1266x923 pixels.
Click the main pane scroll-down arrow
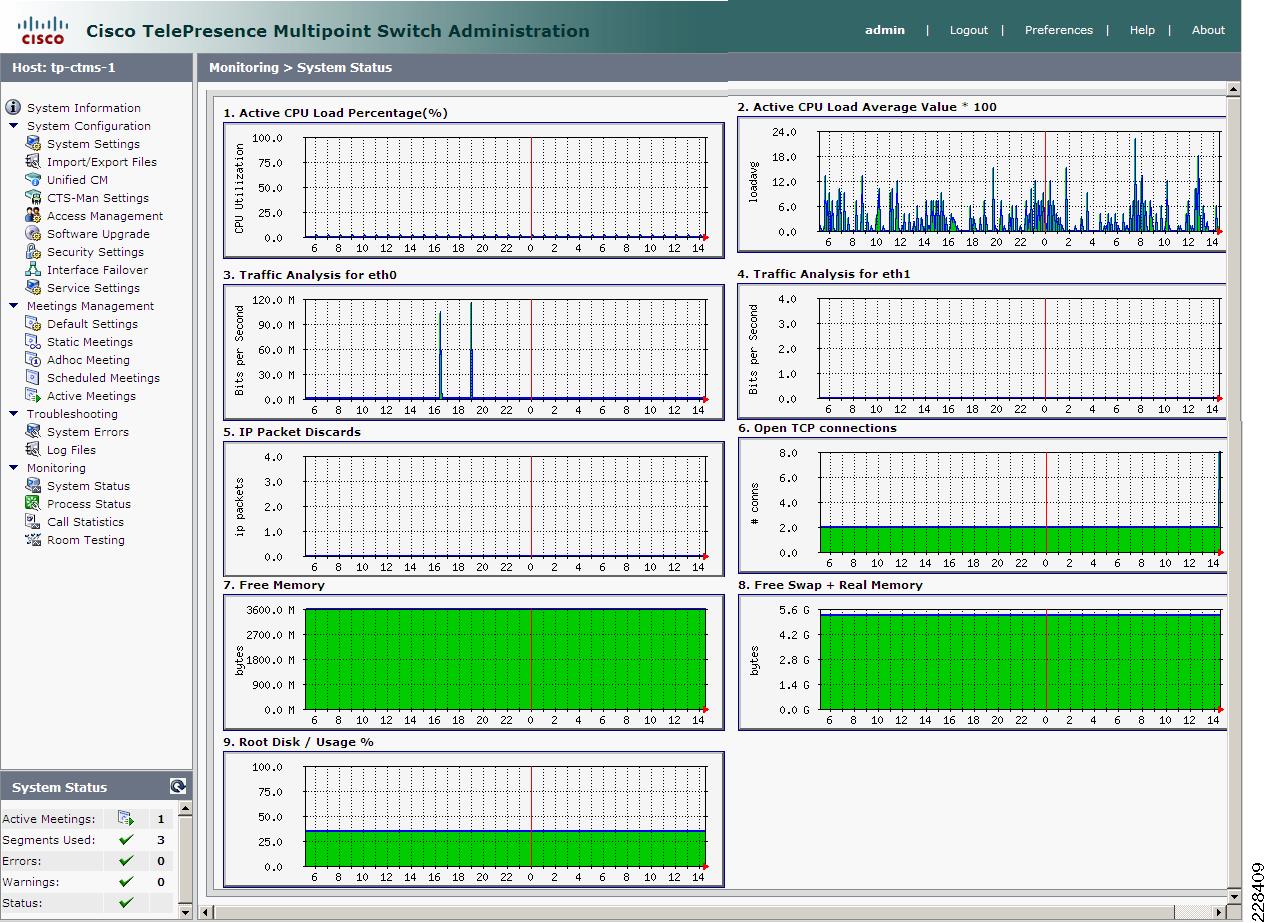[1233, 897]
